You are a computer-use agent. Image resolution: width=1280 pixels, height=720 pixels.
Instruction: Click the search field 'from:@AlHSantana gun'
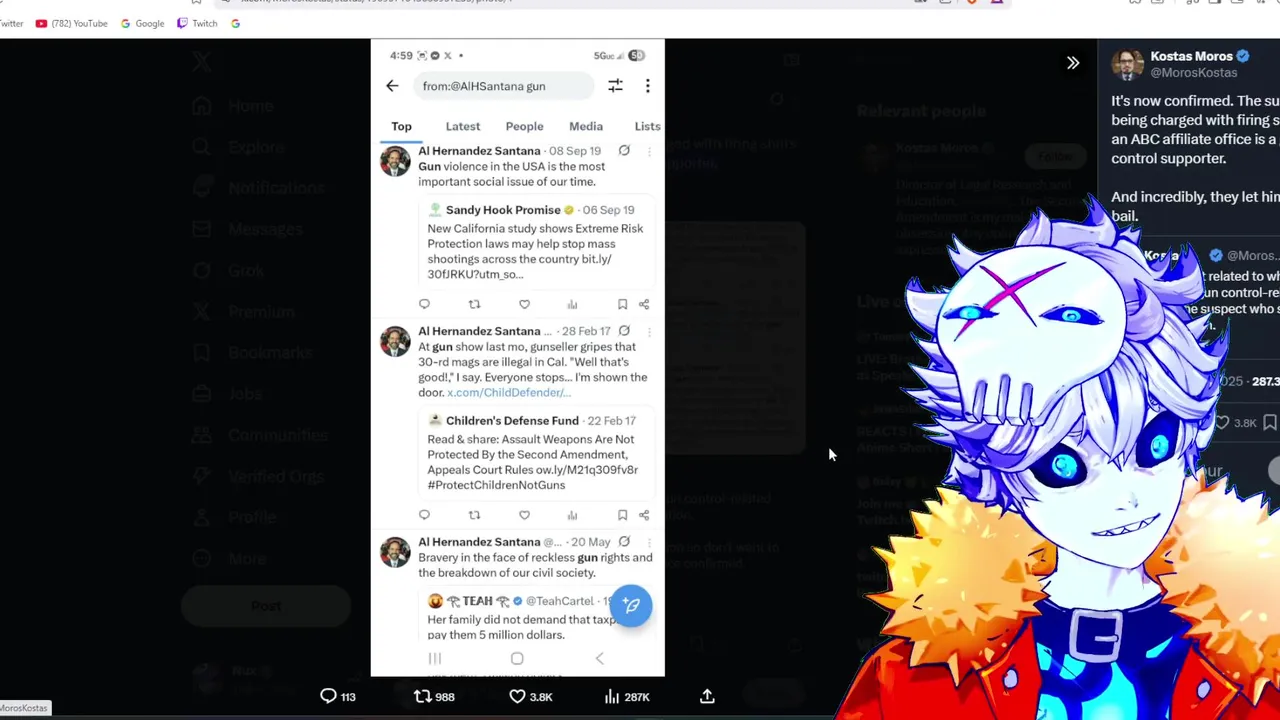coord(503,86)
